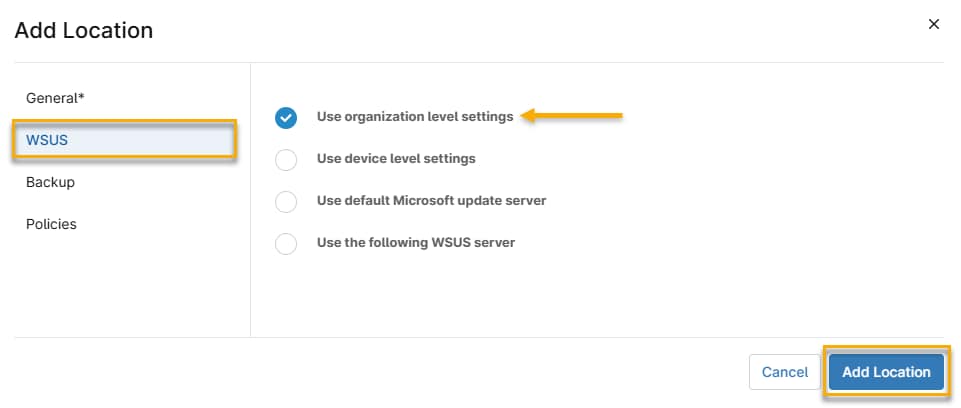This screenshot has width=961, height=408.
Task: Click the "Use organization level settings" label text
Action: pyautogui.click(x=415, y=116)
